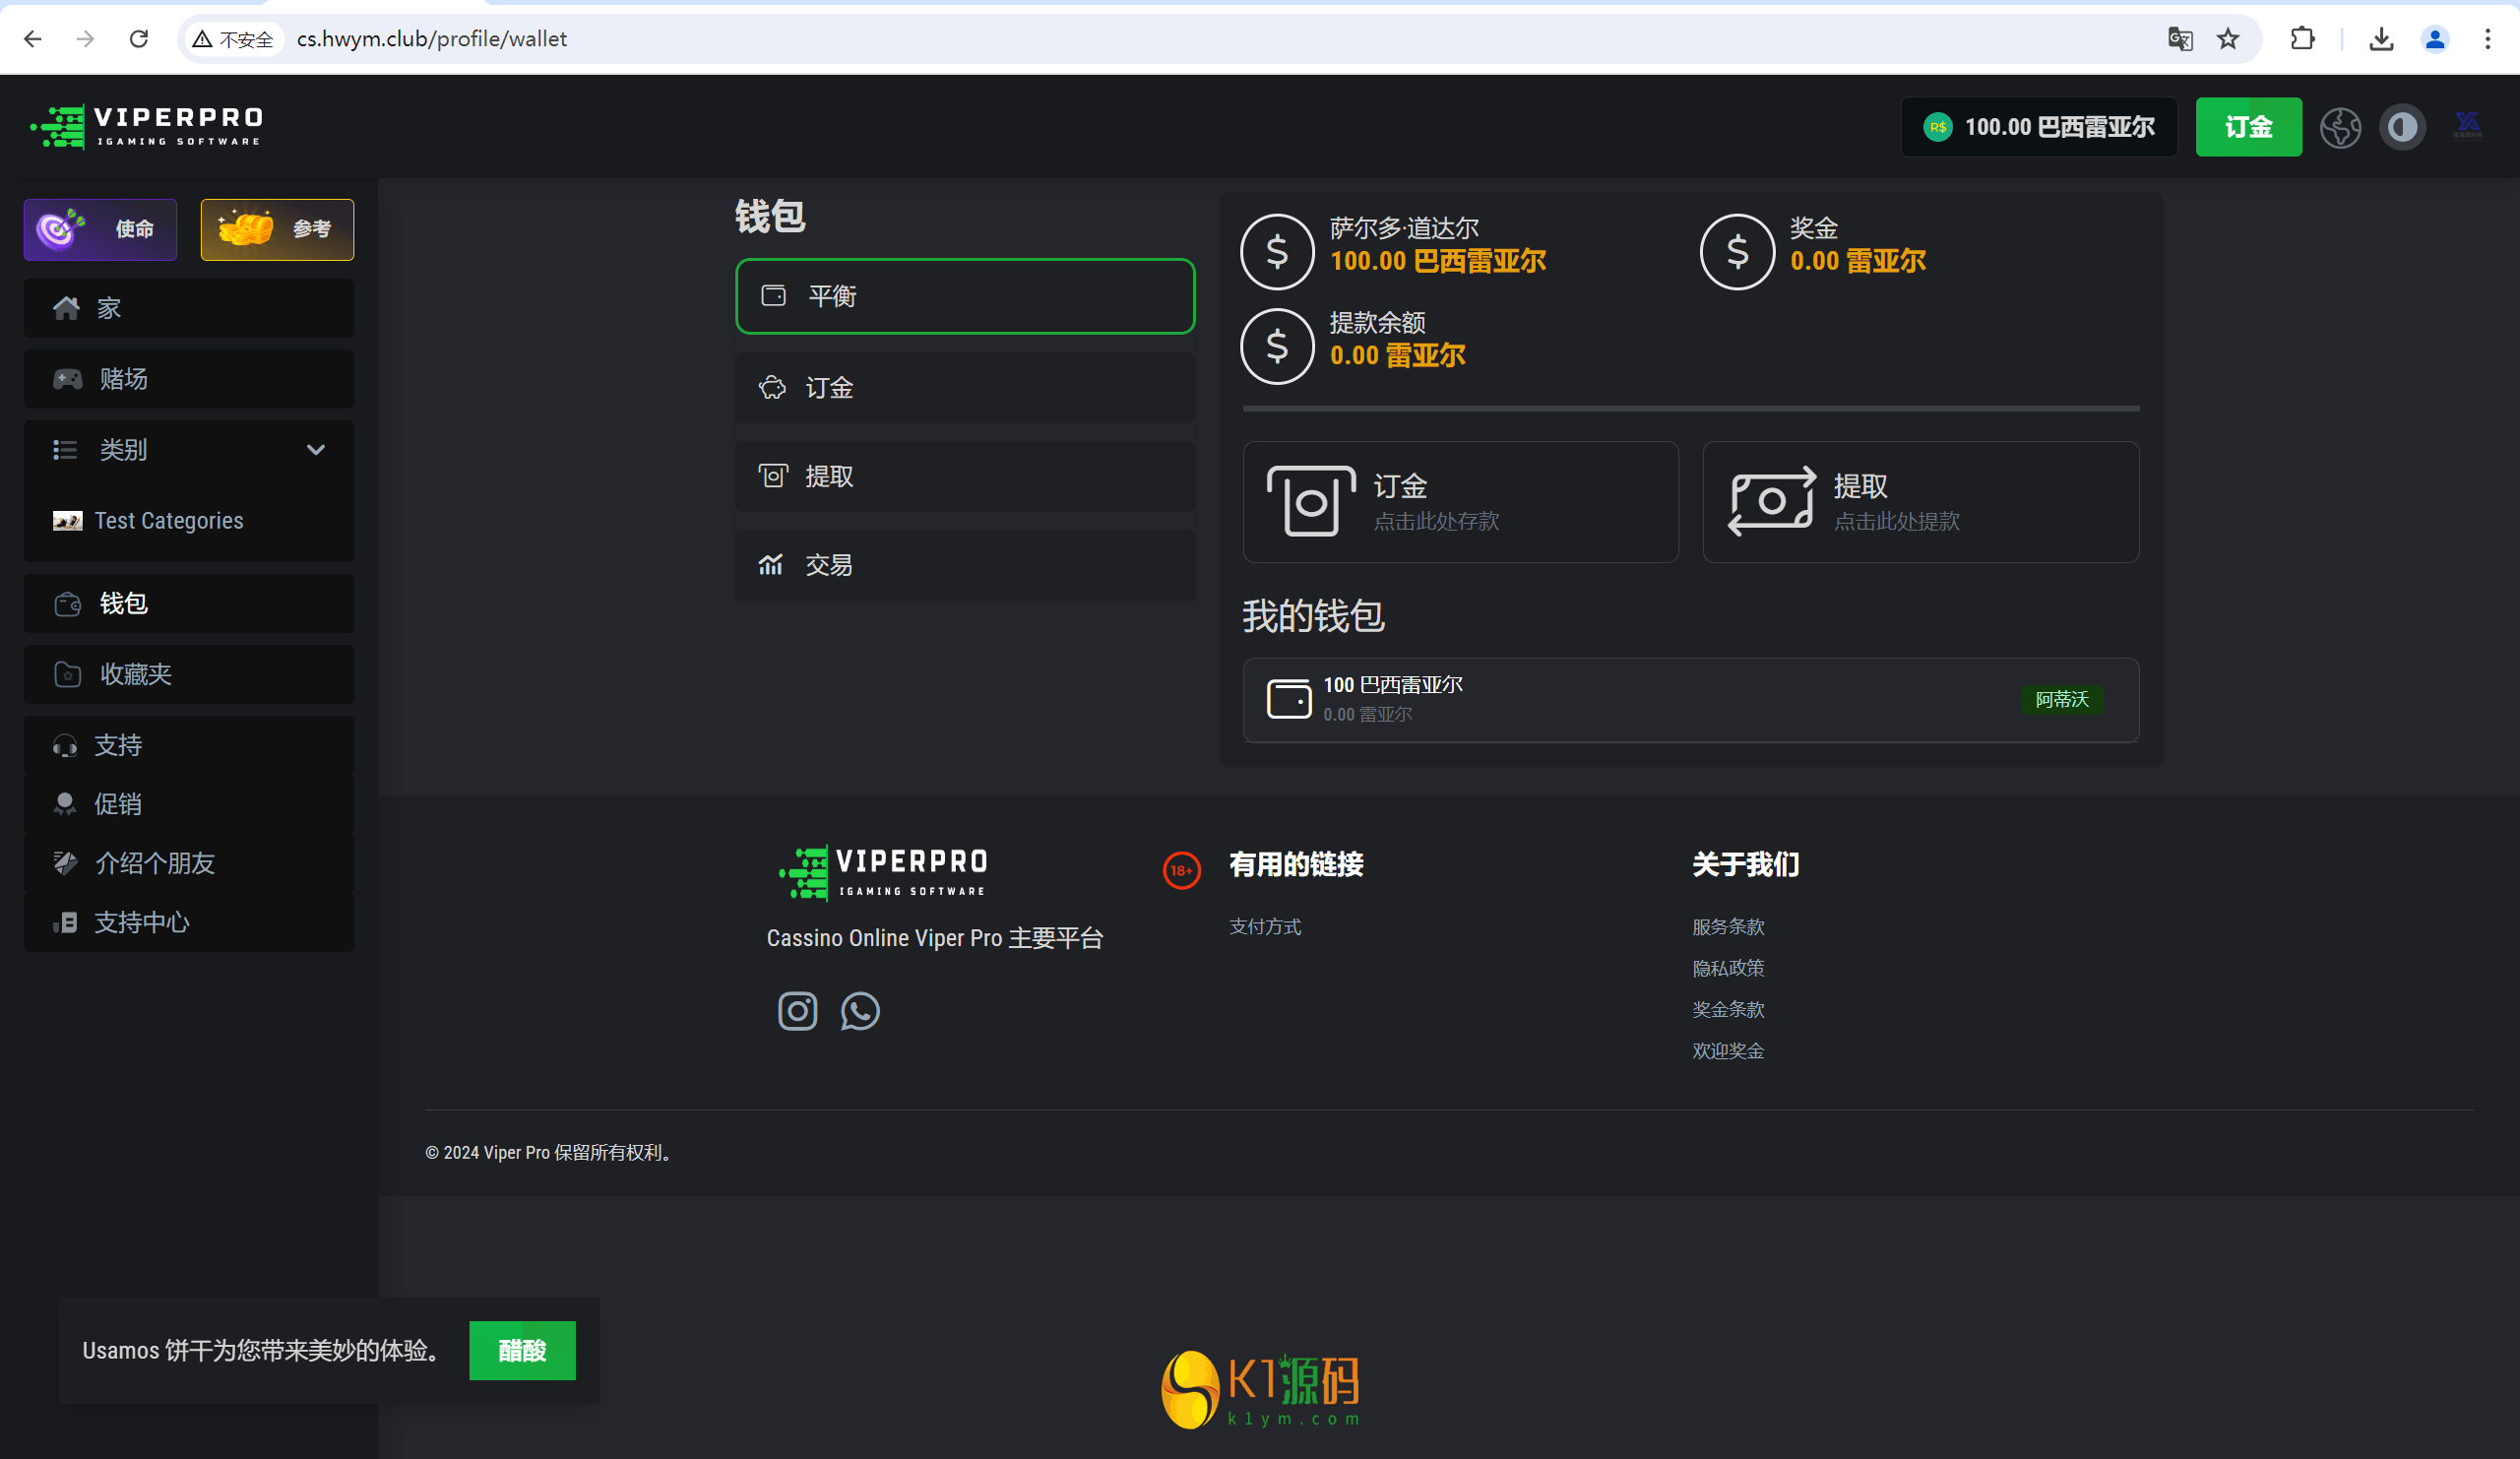The width and height of the screenshot is (2520, 1459).
Task: Open the Chrome three-dot menu
Action: 2487,39
